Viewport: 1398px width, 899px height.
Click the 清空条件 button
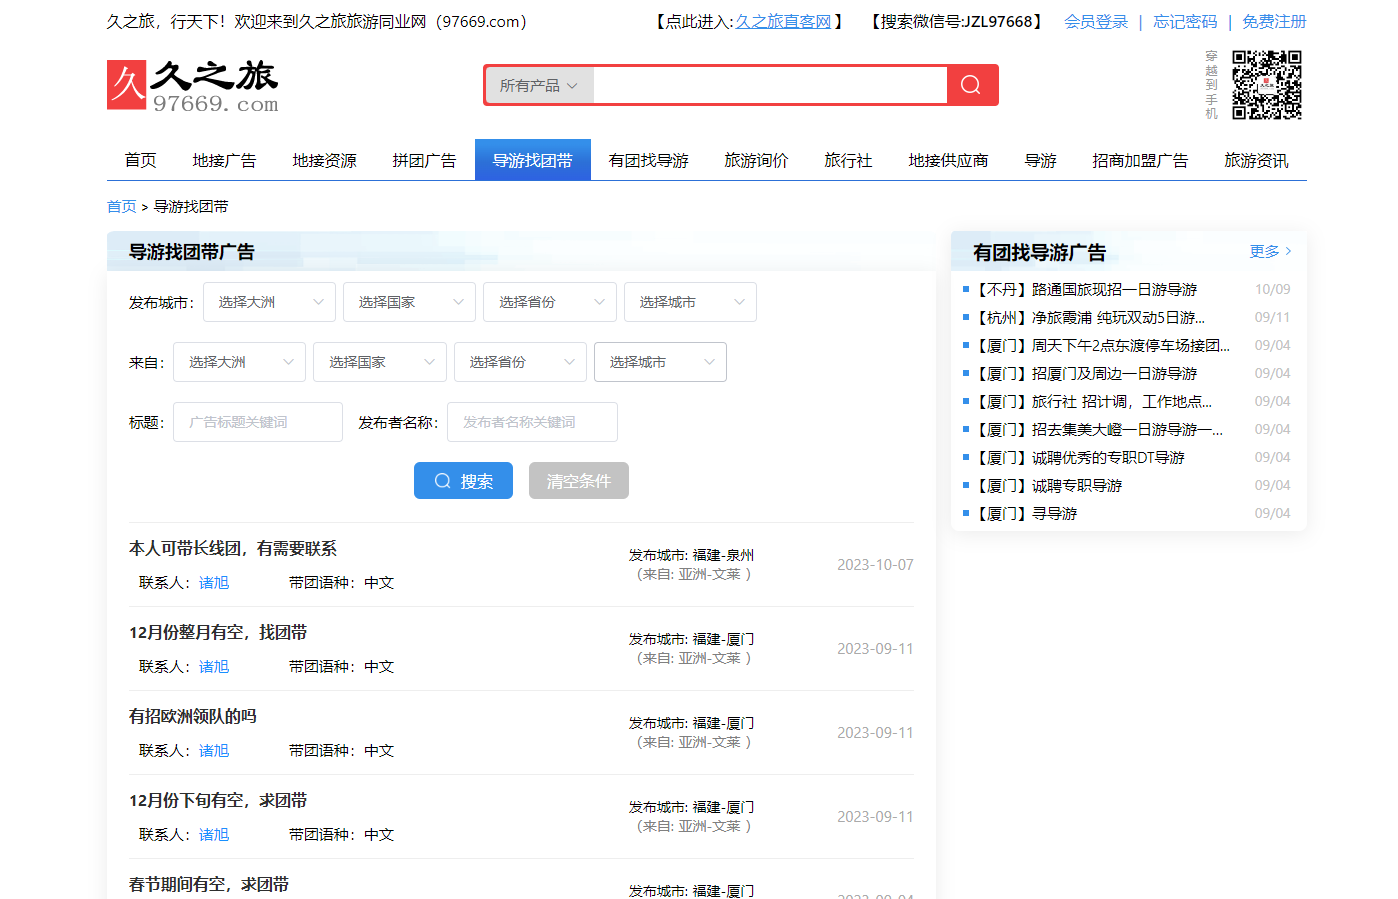[x=579, y=481]
